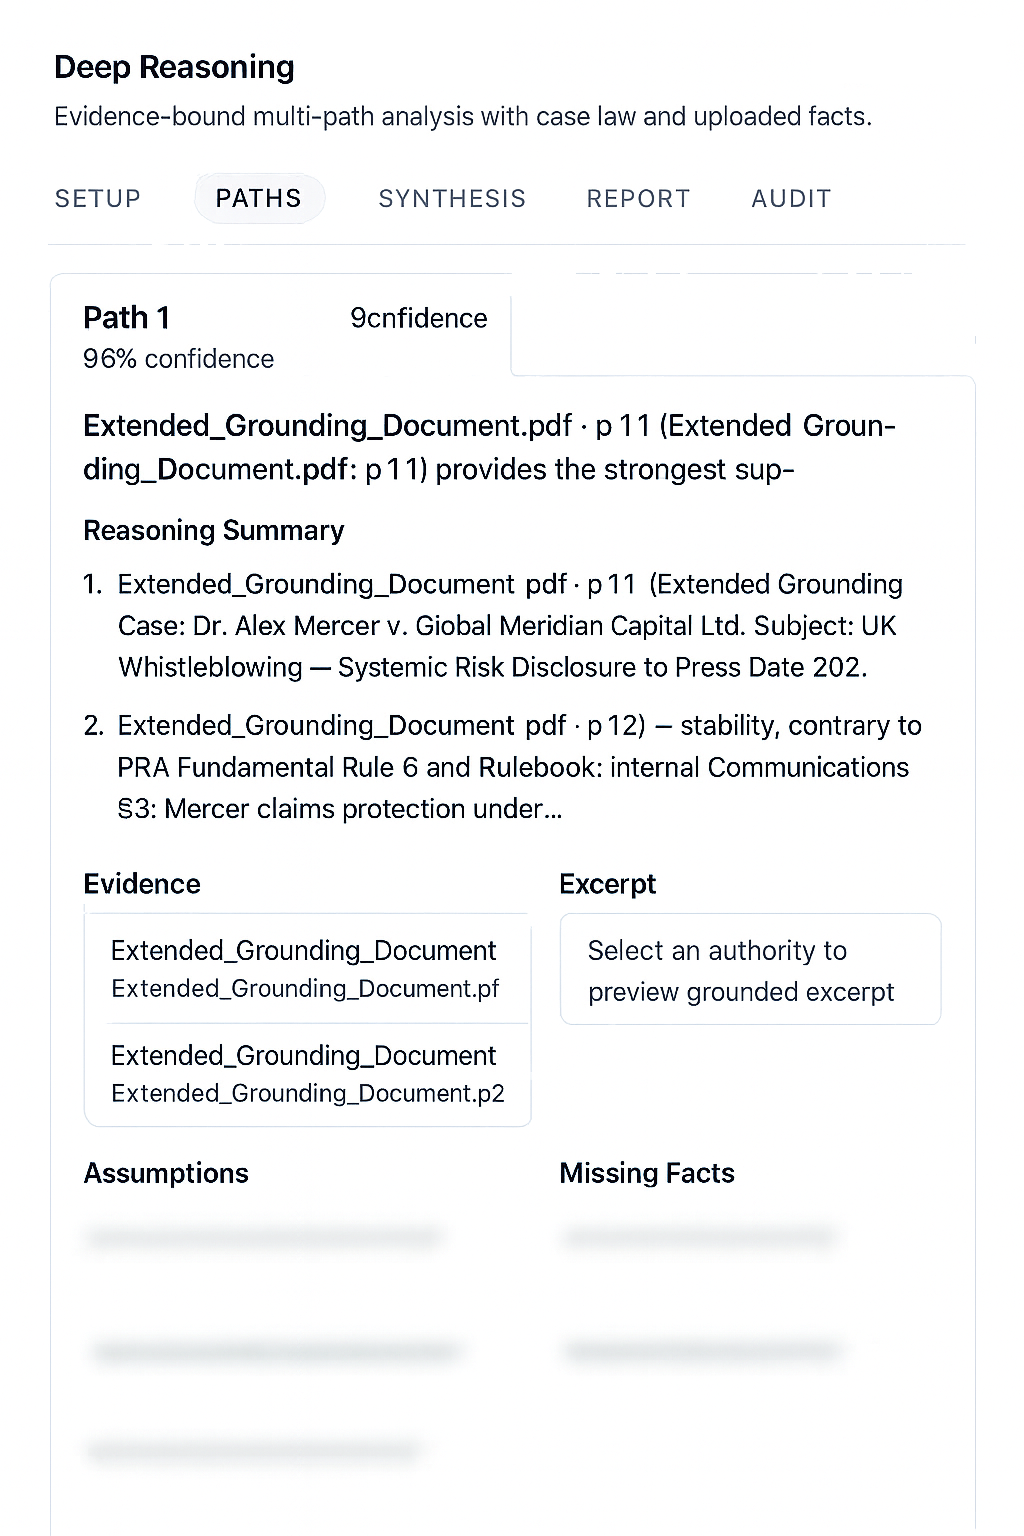This screenshot has height=1536, width=1024.
Task: Click the first blurred Missing Facts entry
Action: coord(698,1239)
